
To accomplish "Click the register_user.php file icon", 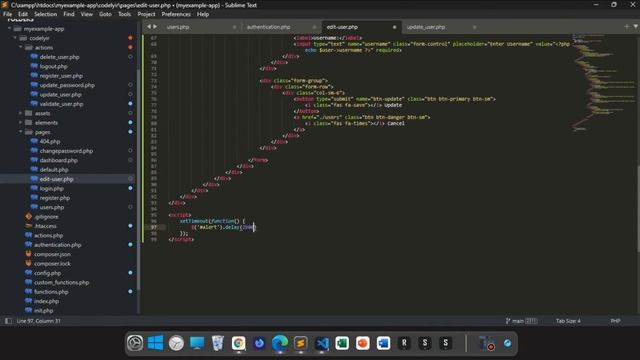I will click(x=34, y=76).
